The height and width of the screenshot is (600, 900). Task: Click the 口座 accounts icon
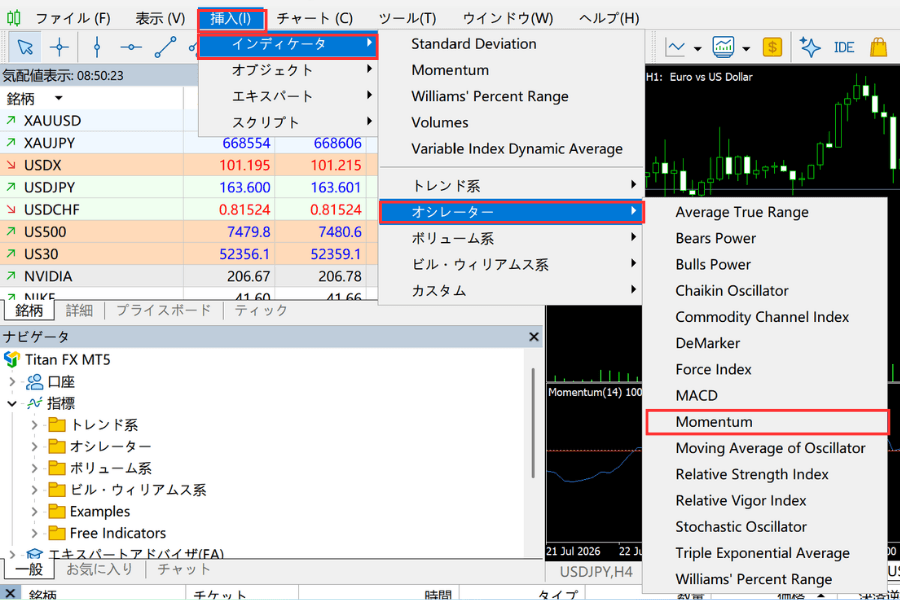click(x=34, y=381)
